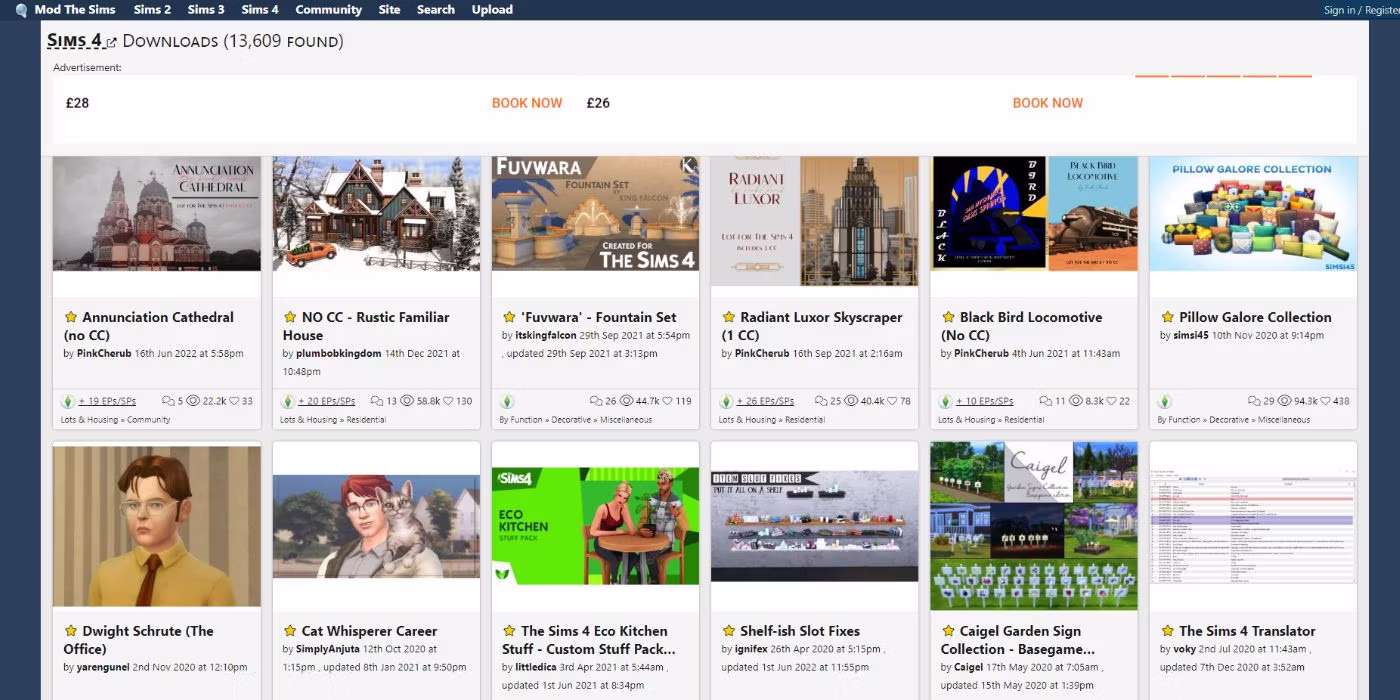Click the star icon beside NO CC - Rustic Familiar House
Image resolution: width=1400 pixels, height=700 pixels.
tap(290, 317)
